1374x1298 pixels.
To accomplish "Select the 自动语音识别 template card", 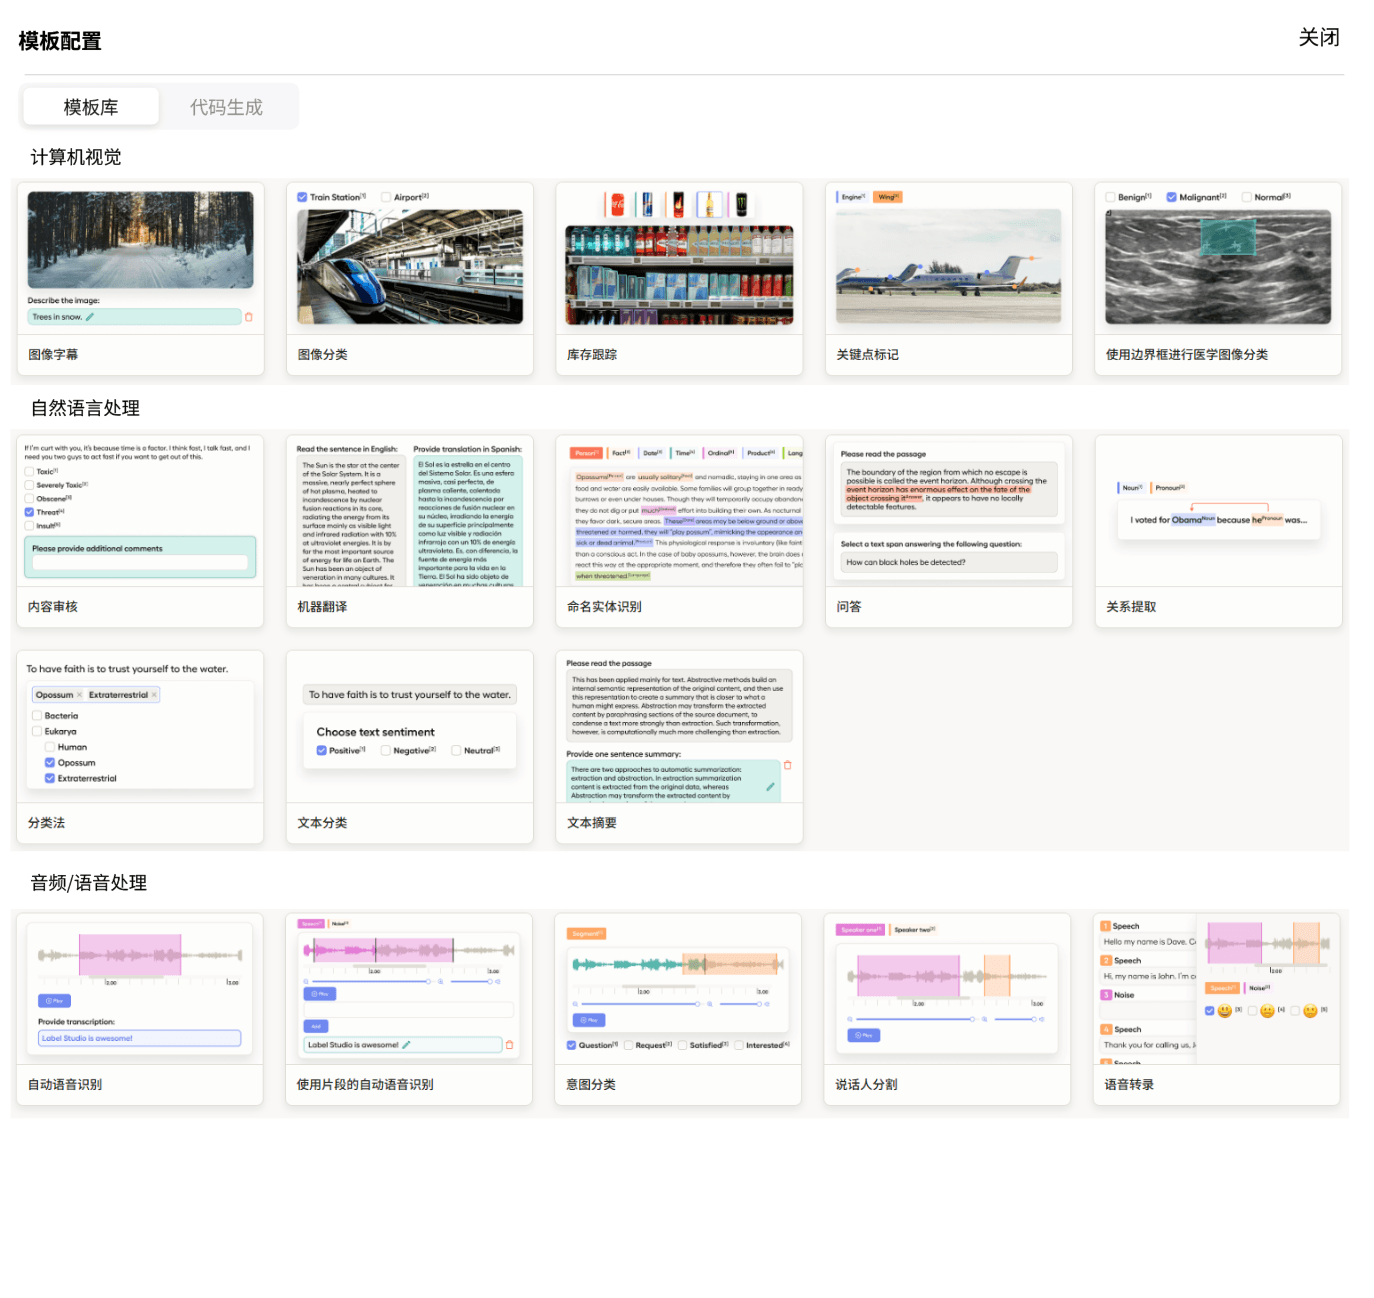I will [x=140, y=1008].
